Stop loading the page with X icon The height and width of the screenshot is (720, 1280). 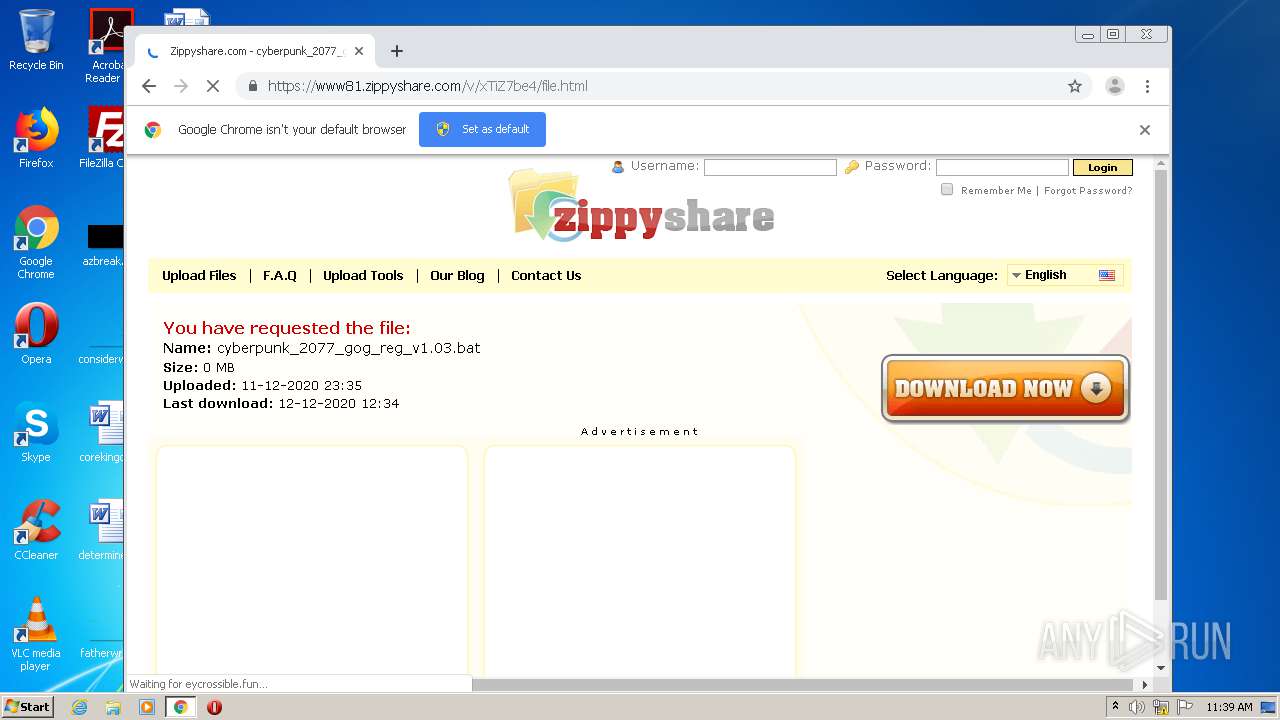pos(212,86)
